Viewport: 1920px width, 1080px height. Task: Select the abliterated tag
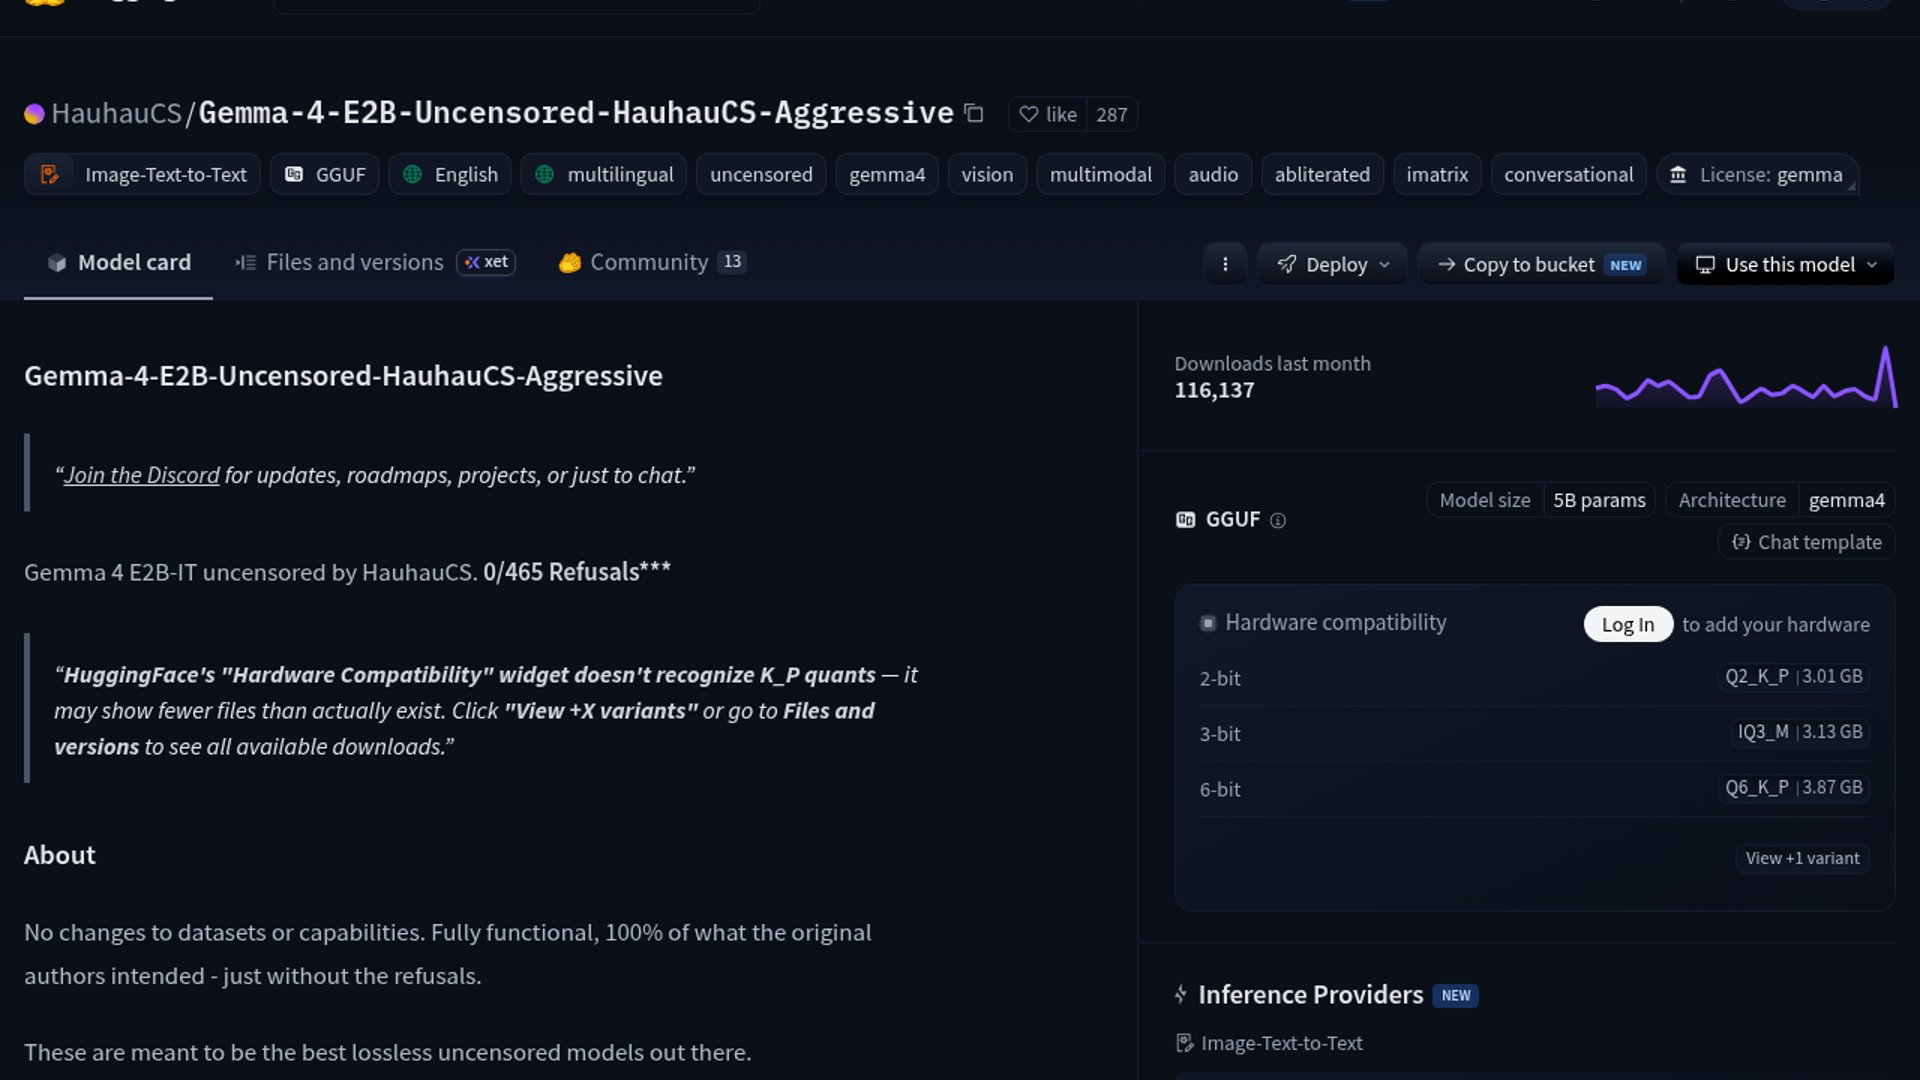tap(1322, 174)
